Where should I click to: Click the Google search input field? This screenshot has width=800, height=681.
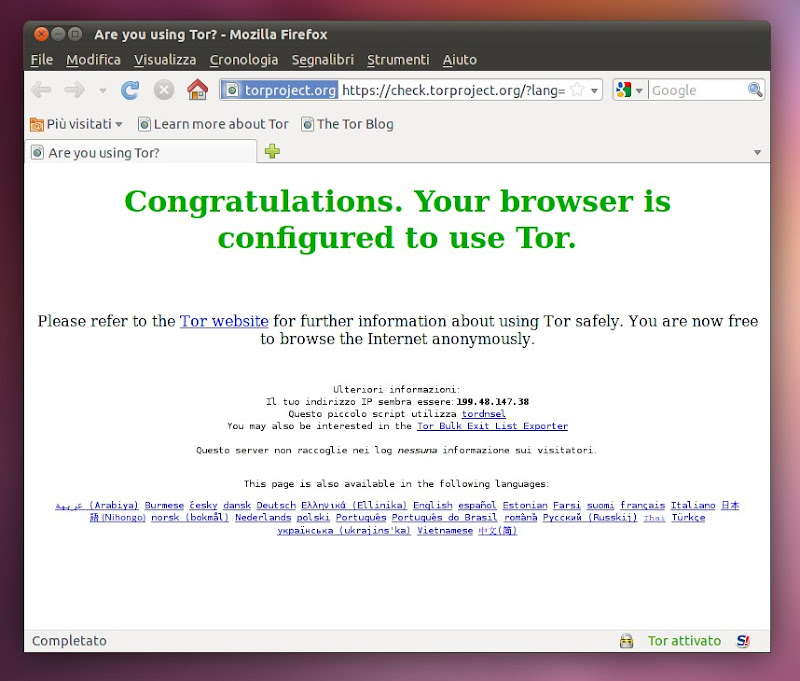pos(697,90)
